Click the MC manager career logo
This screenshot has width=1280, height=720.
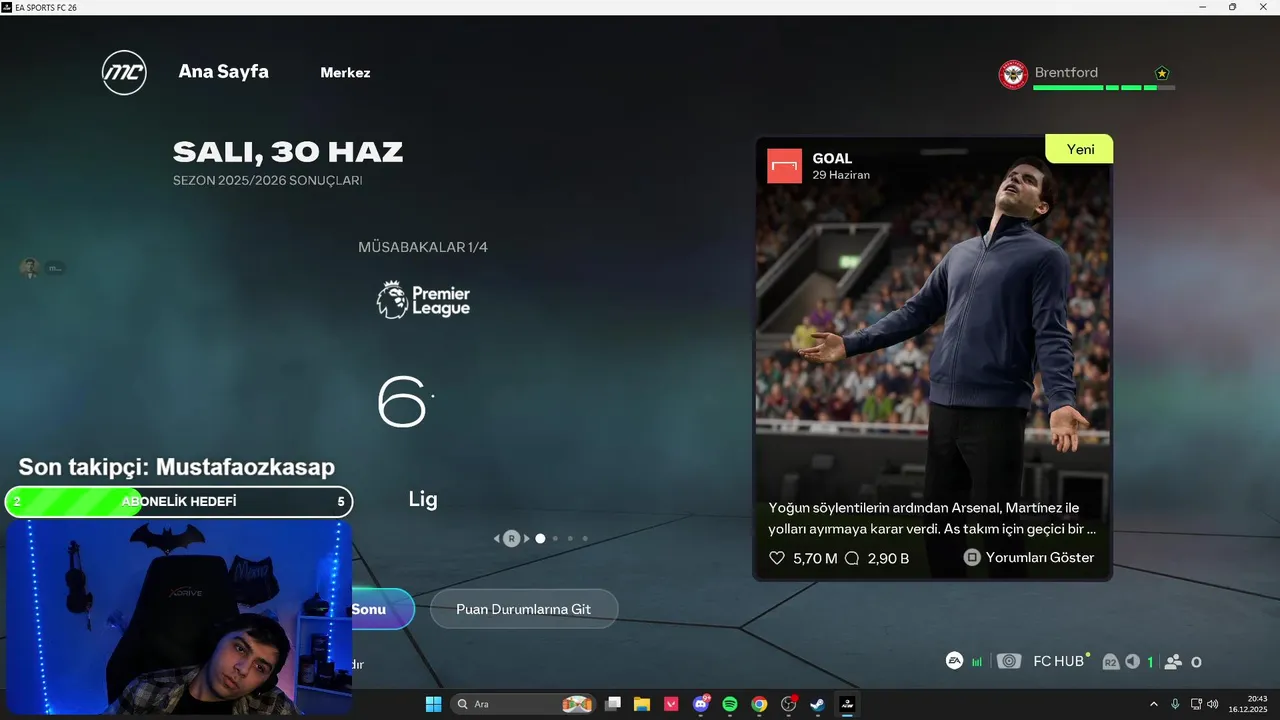pos(124,73)
